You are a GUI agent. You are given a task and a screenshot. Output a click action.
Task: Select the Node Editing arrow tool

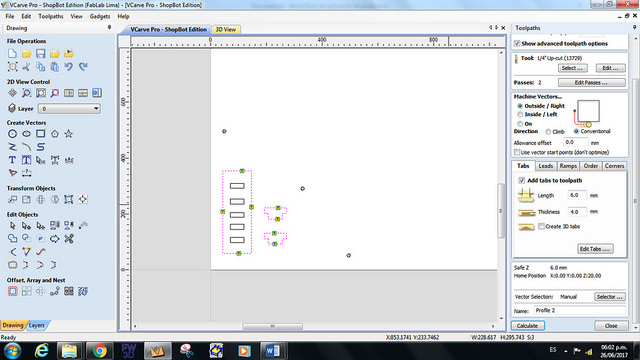pos(27,226)
